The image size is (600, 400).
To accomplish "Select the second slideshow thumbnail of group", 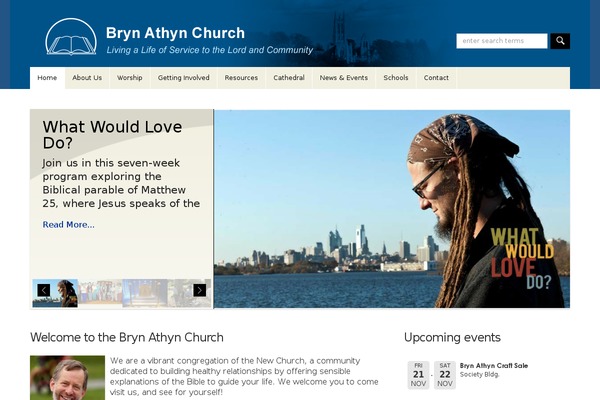I will point(100,293).
